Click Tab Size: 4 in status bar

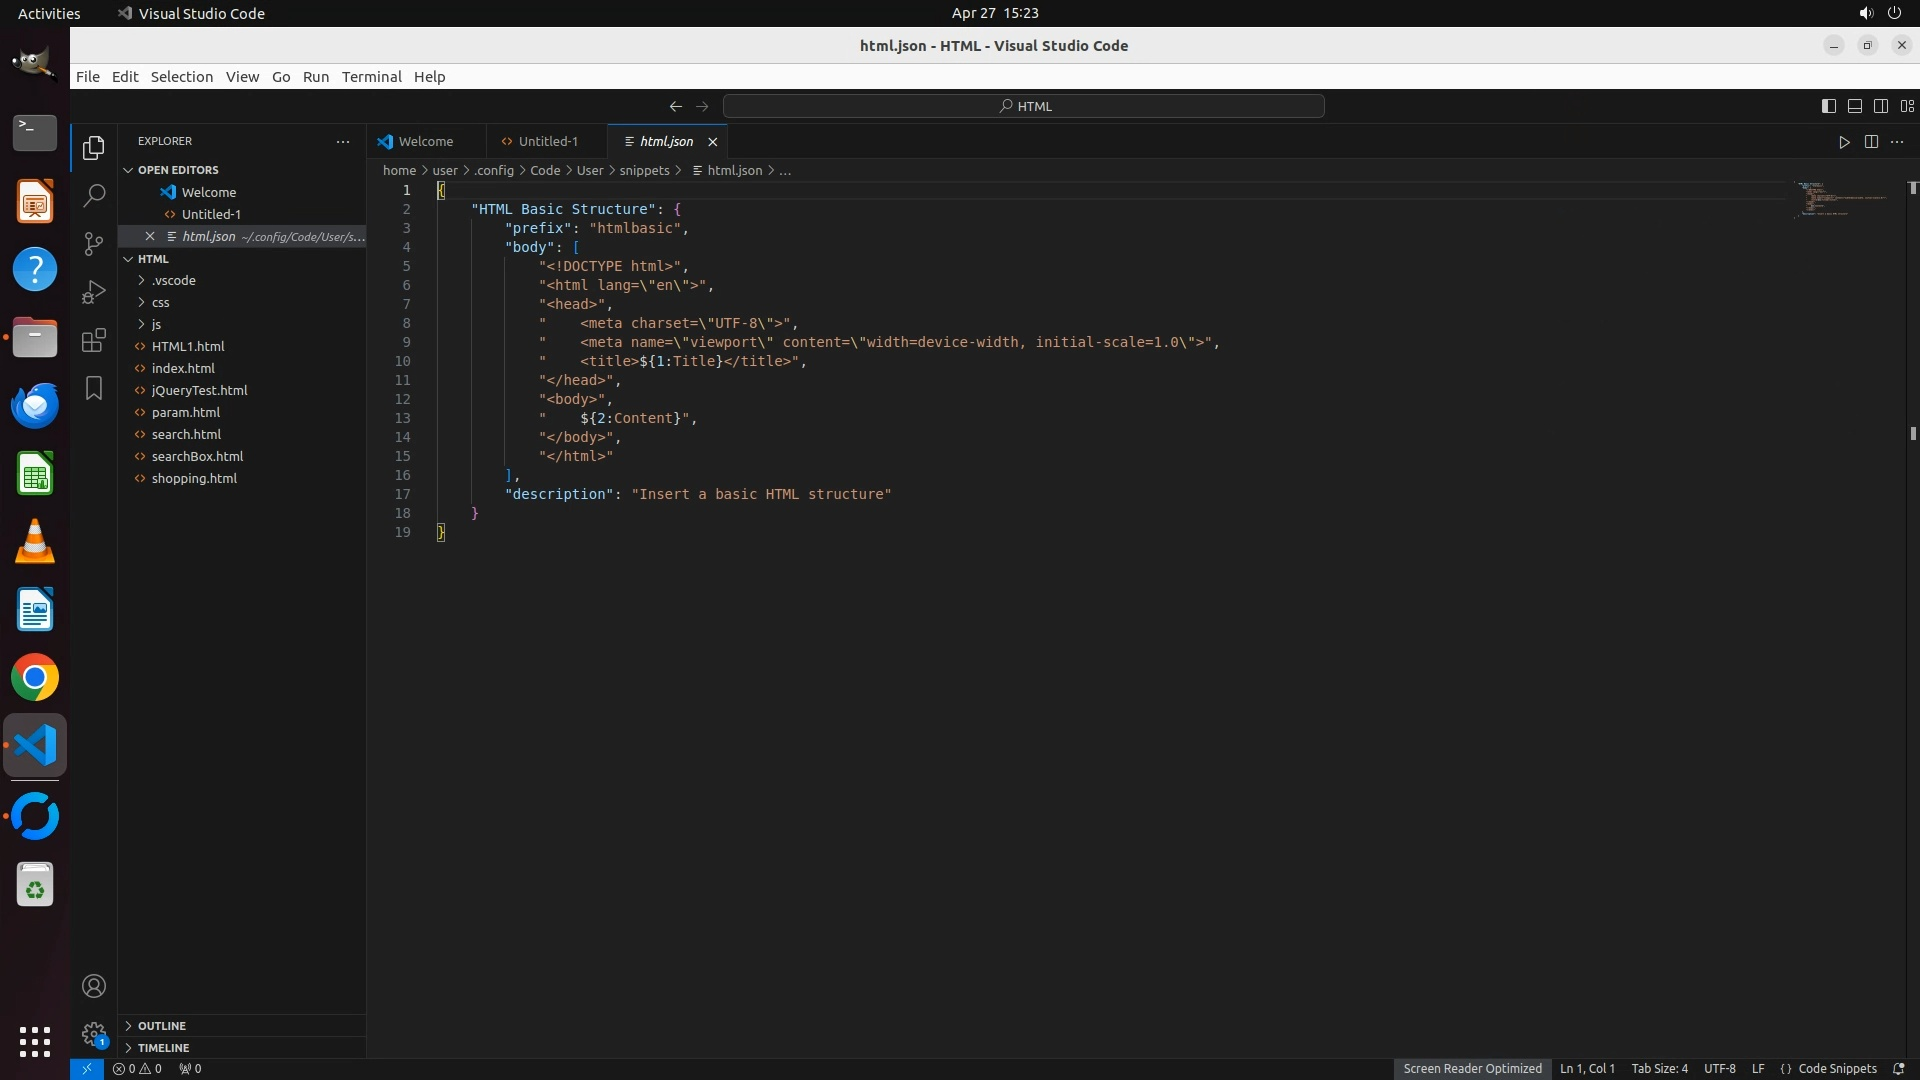[1659, 1068]
